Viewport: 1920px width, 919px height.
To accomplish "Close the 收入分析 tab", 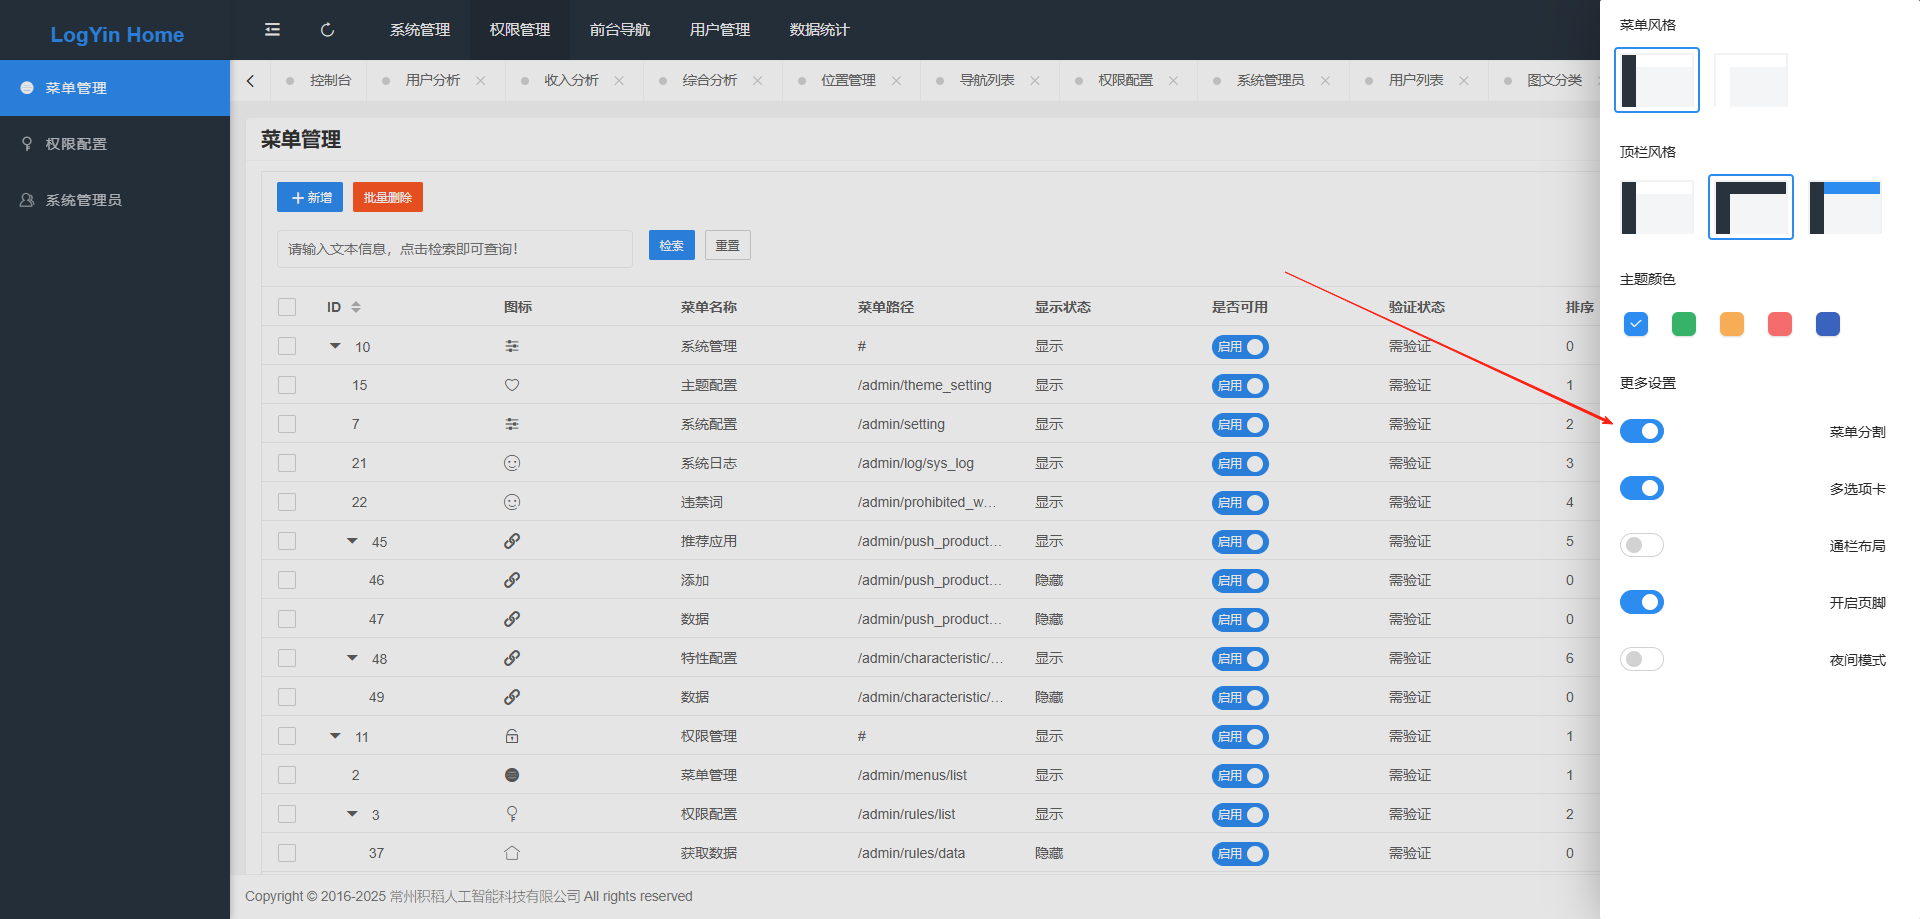I will tap(619, 81).
